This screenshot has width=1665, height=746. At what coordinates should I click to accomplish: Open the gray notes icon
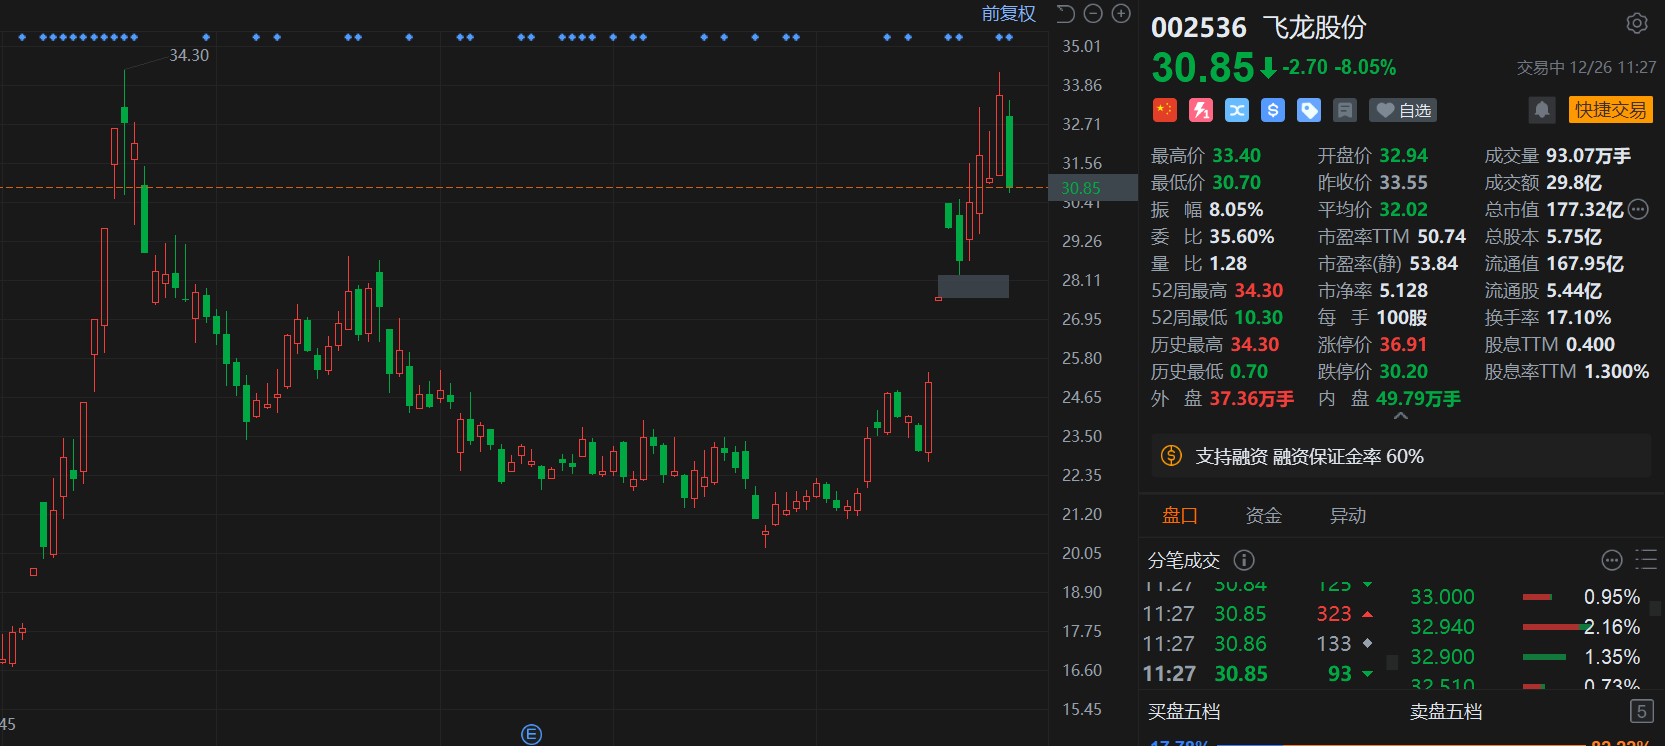point(1345,110)
